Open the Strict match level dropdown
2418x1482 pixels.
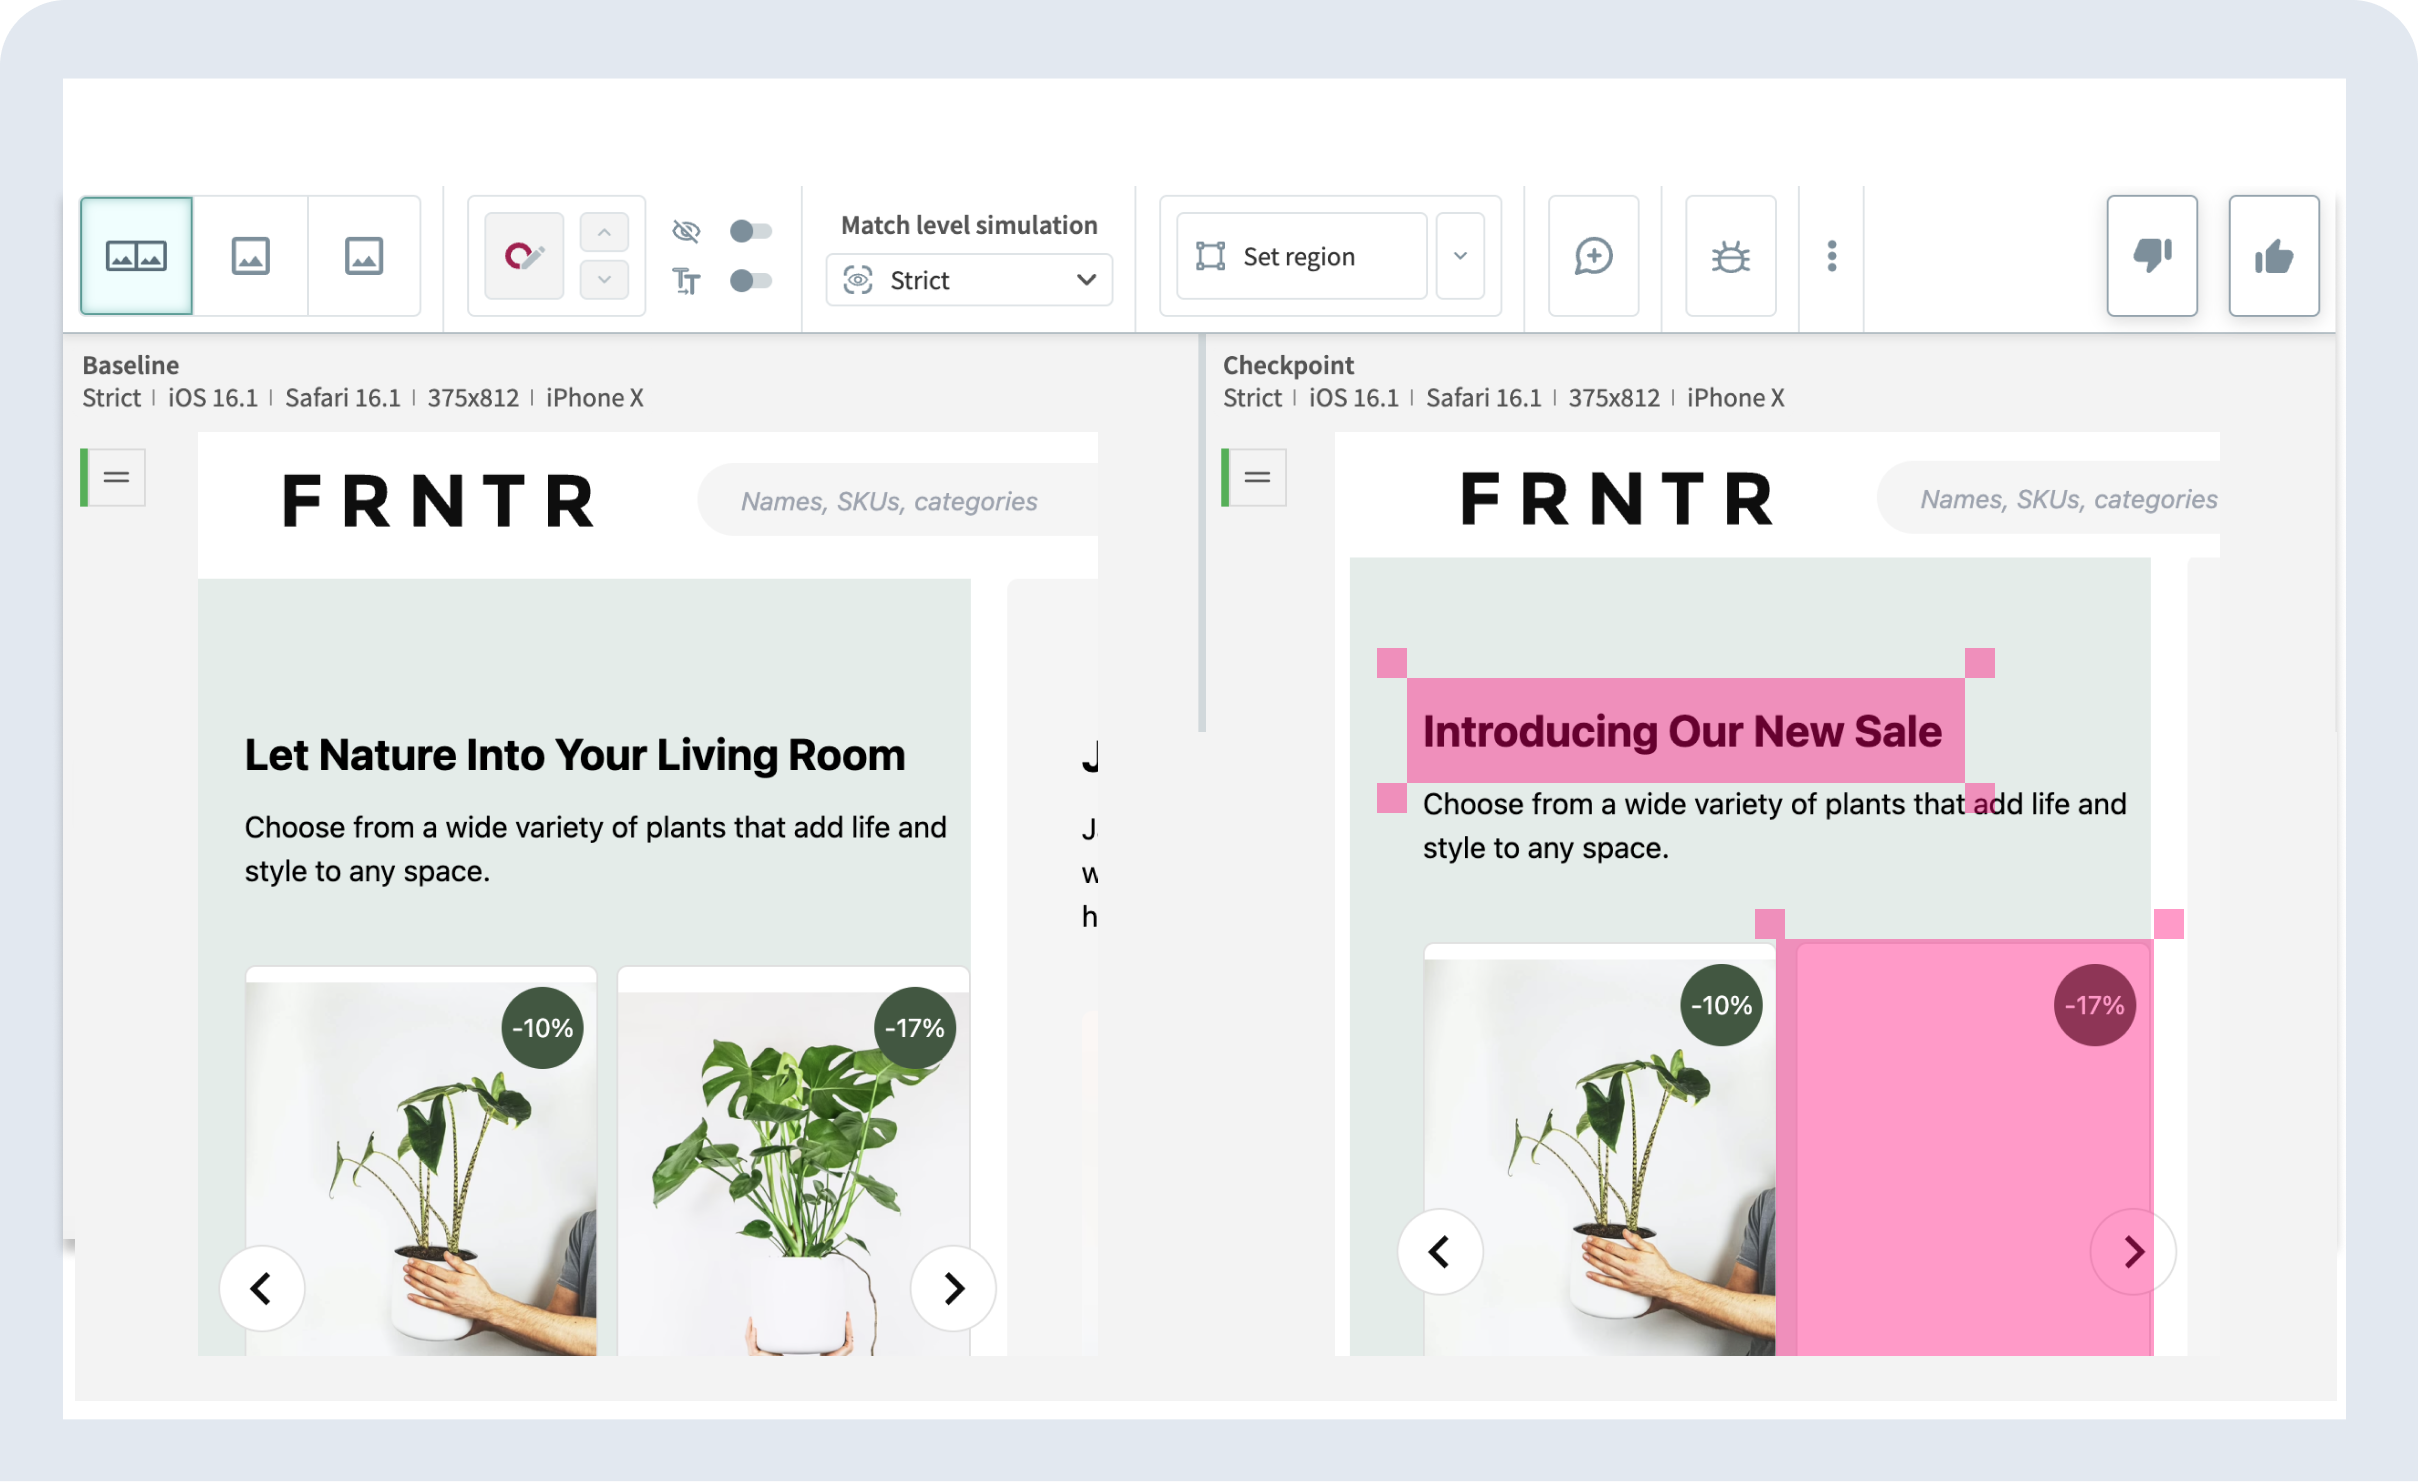pyautogui.click(x=969, y=280)
